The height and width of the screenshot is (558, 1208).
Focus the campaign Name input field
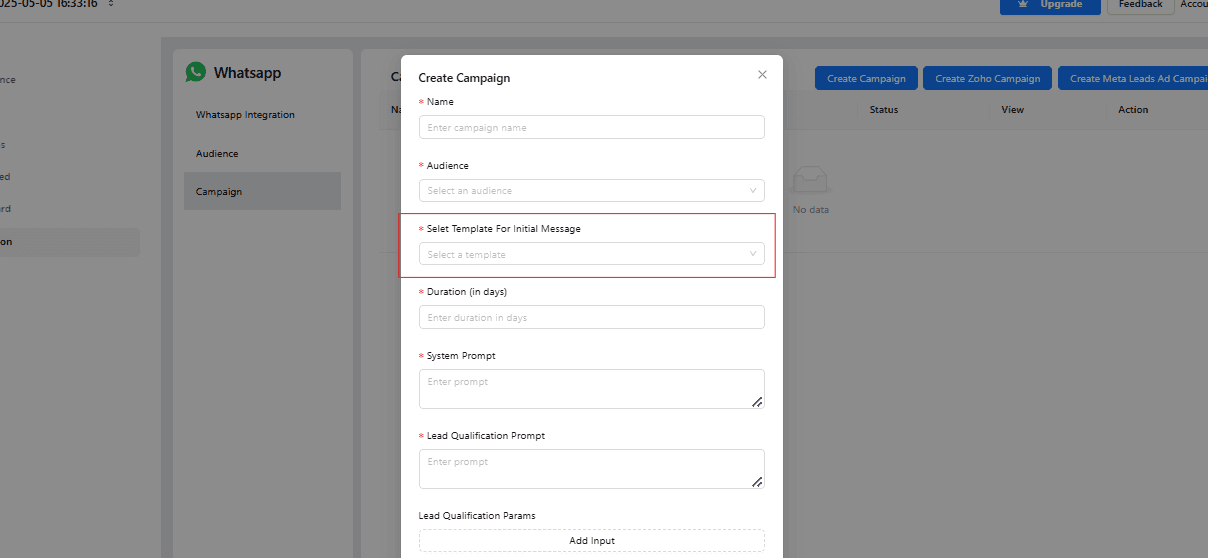tap(591, 127)
